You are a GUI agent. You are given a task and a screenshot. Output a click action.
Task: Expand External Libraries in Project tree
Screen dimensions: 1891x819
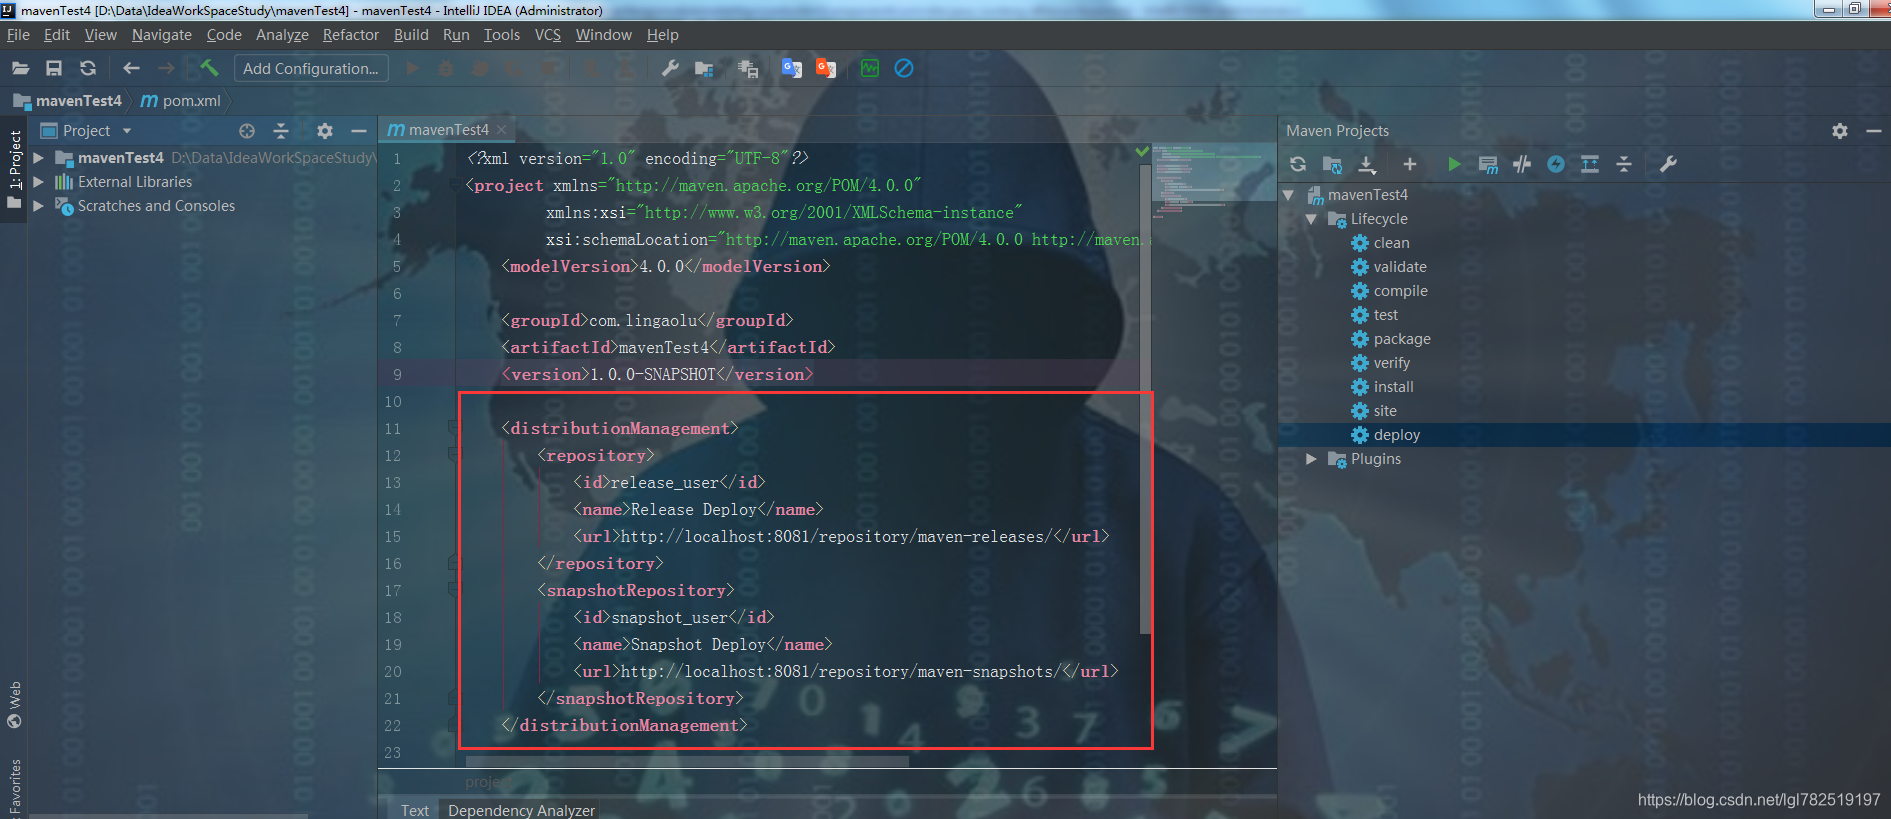[38, 182]
